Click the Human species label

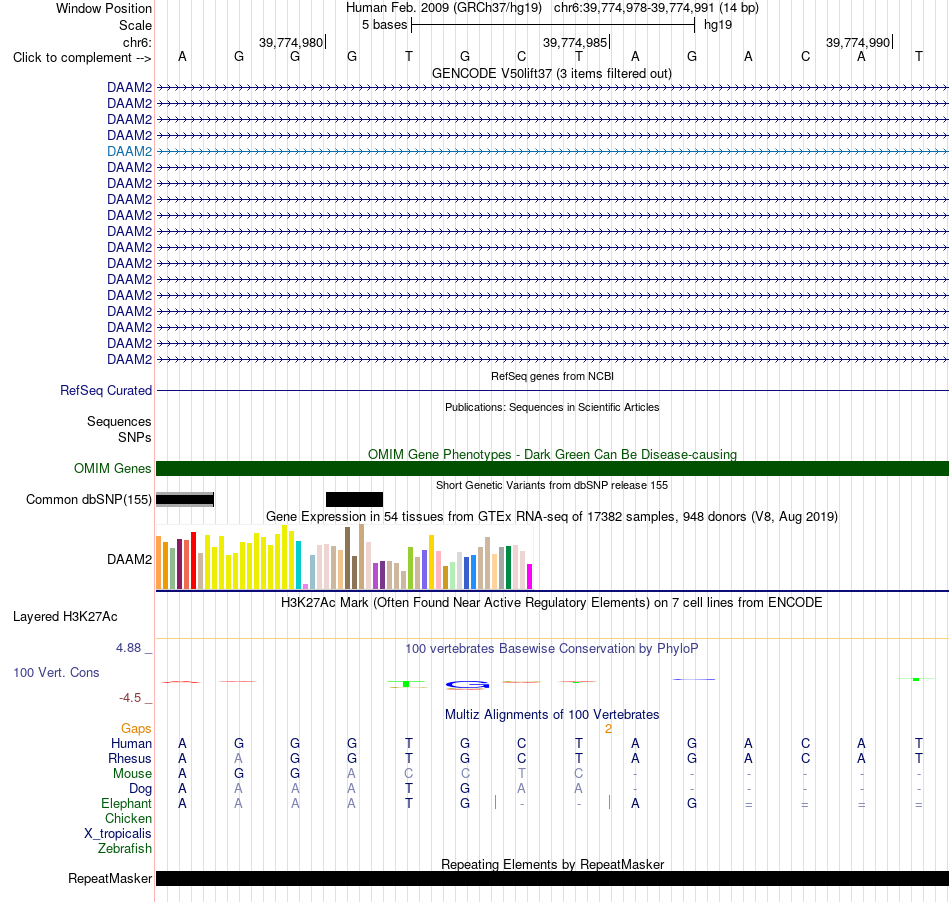131,744
